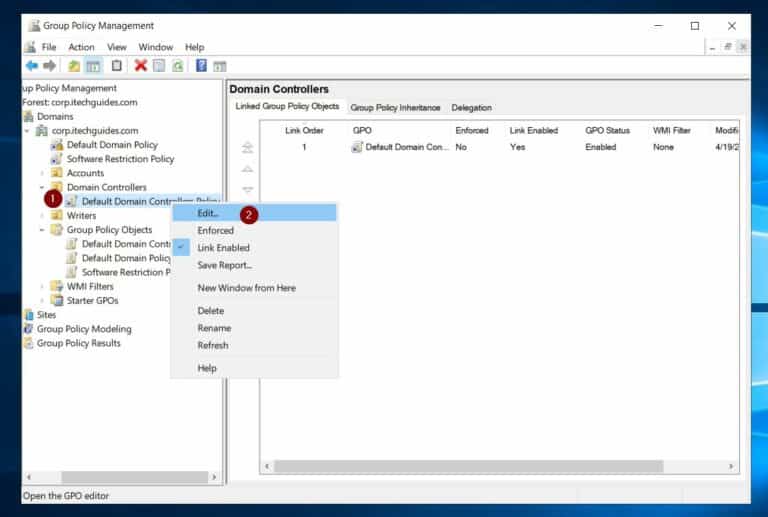Click the Forward arrow toolbar icon
768x517 pixels.
tap(49, 66)
